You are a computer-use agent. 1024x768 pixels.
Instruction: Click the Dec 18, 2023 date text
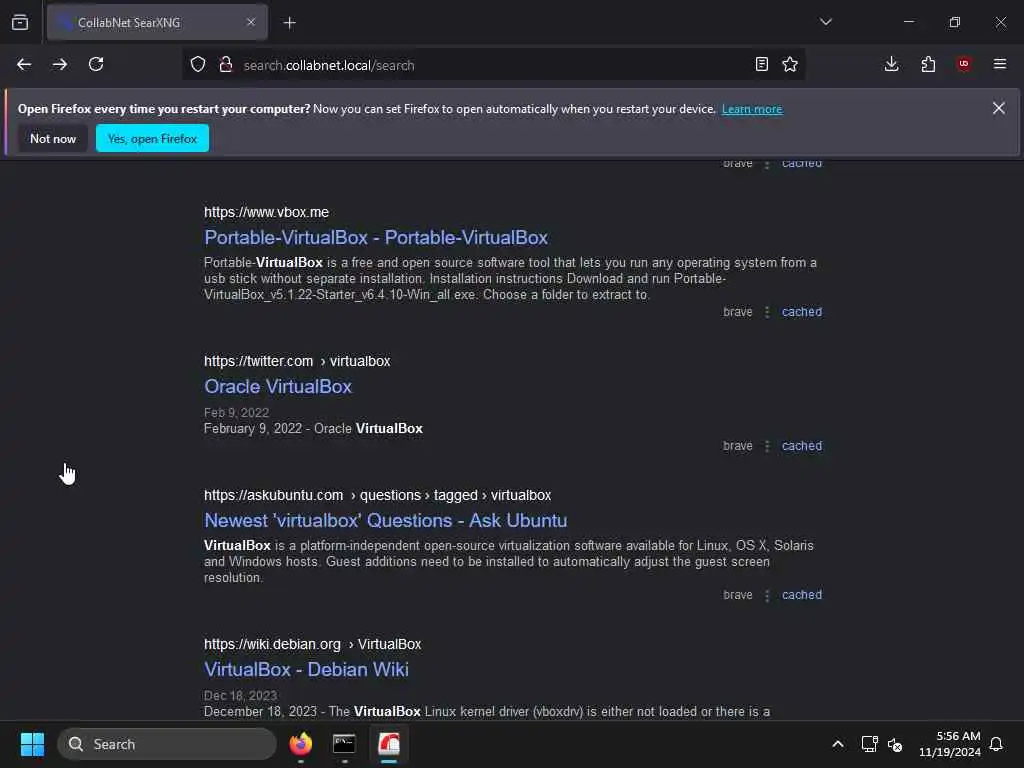(x=240, y=696)
